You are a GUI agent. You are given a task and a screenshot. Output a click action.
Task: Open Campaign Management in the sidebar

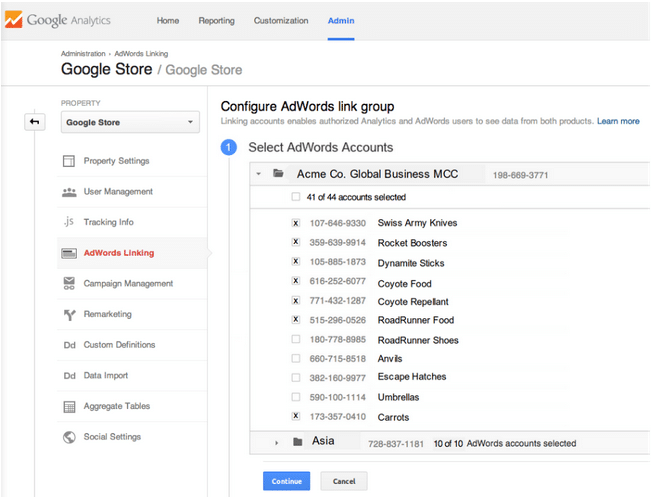pos(128,284)
